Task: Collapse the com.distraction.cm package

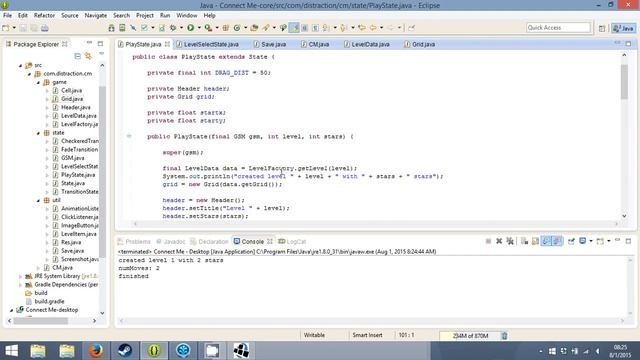Action: [29, 74]
